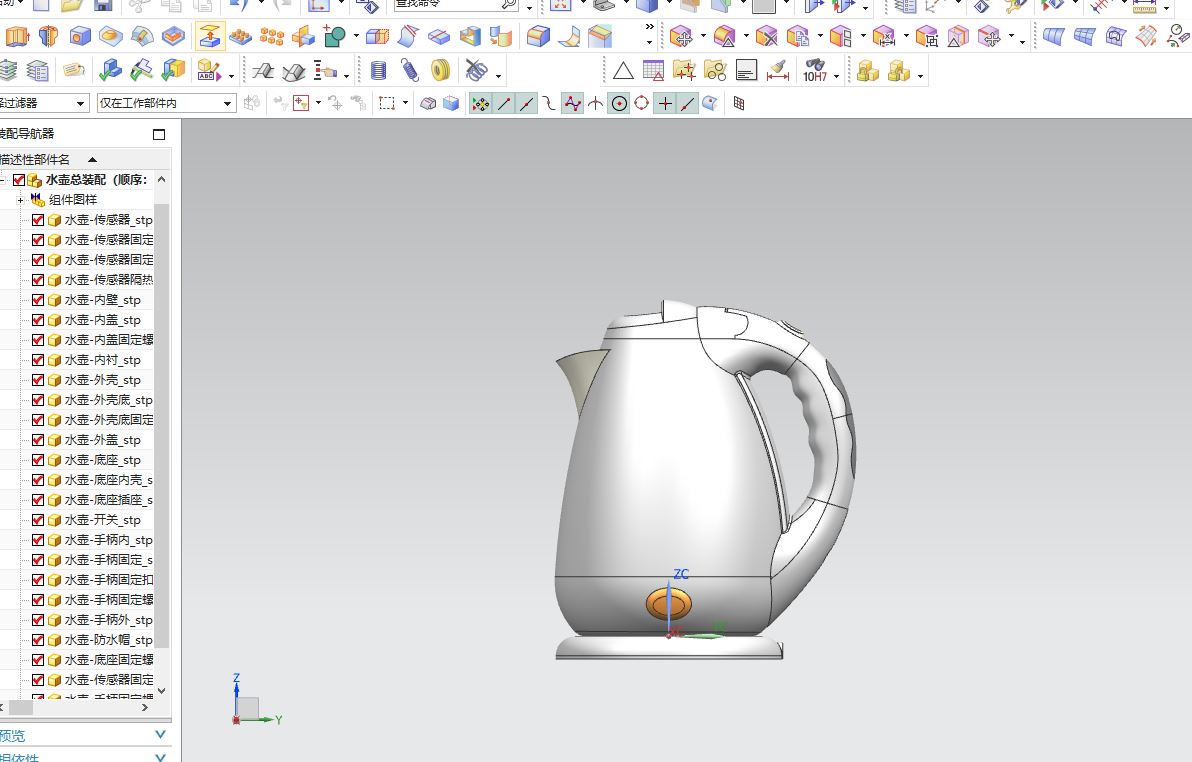The image size is (1192, 762).
Task: Click the navigator horizontal scrollbar right arrow
Action: pyautogui.click(x=145, y=707)
